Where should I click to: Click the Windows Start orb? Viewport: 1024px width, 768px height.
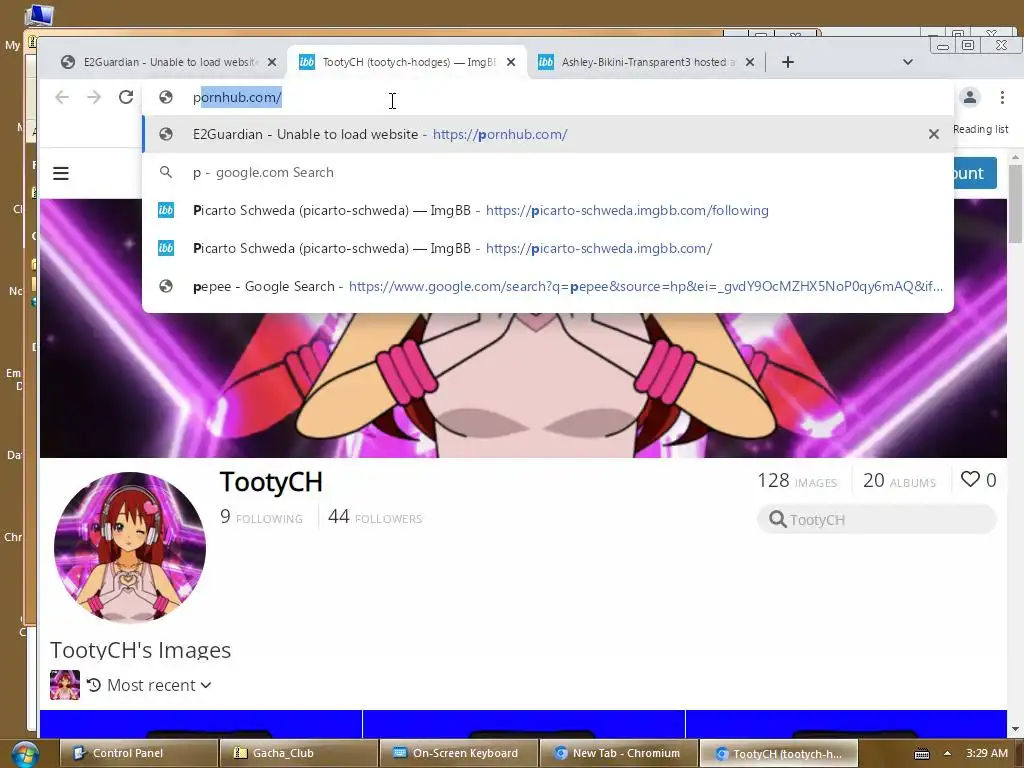24,753
